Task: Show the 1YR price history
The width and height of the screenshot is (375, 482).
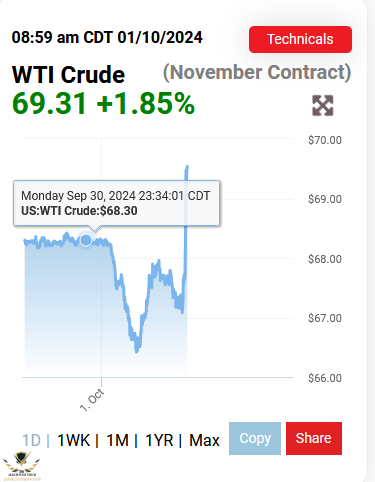Action: tap(159, 440)
